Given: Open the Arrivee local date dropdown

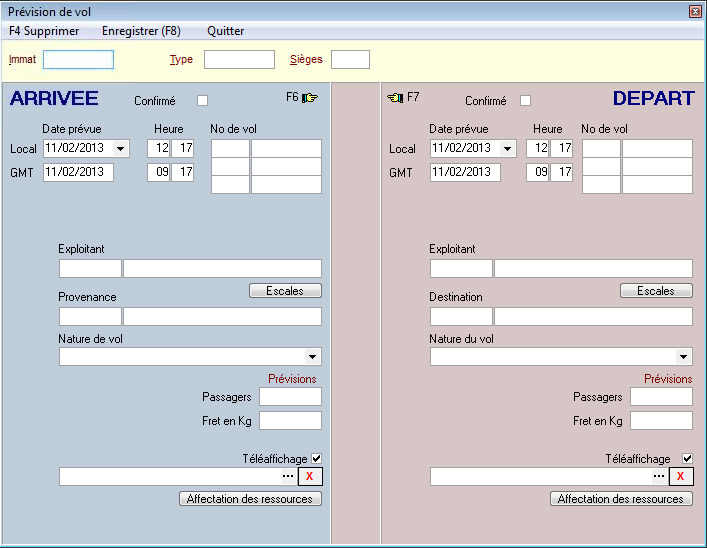Looking at the screenshot, I should click(x=121, y=149).
